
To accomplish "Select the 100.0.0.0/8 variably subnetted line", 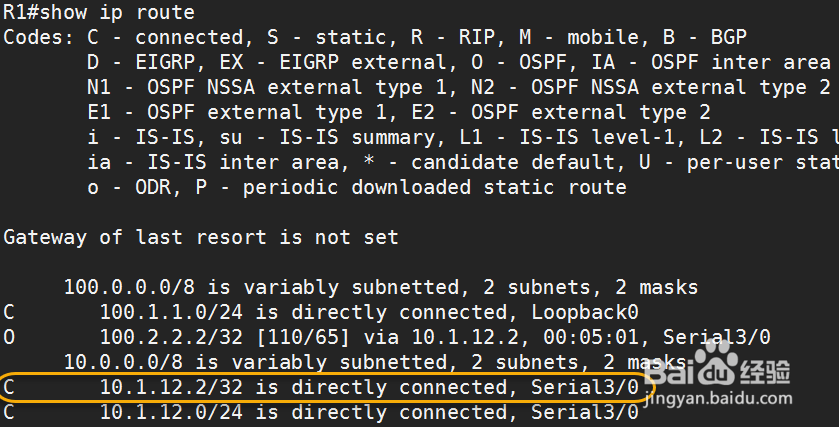I will point(380,287).
